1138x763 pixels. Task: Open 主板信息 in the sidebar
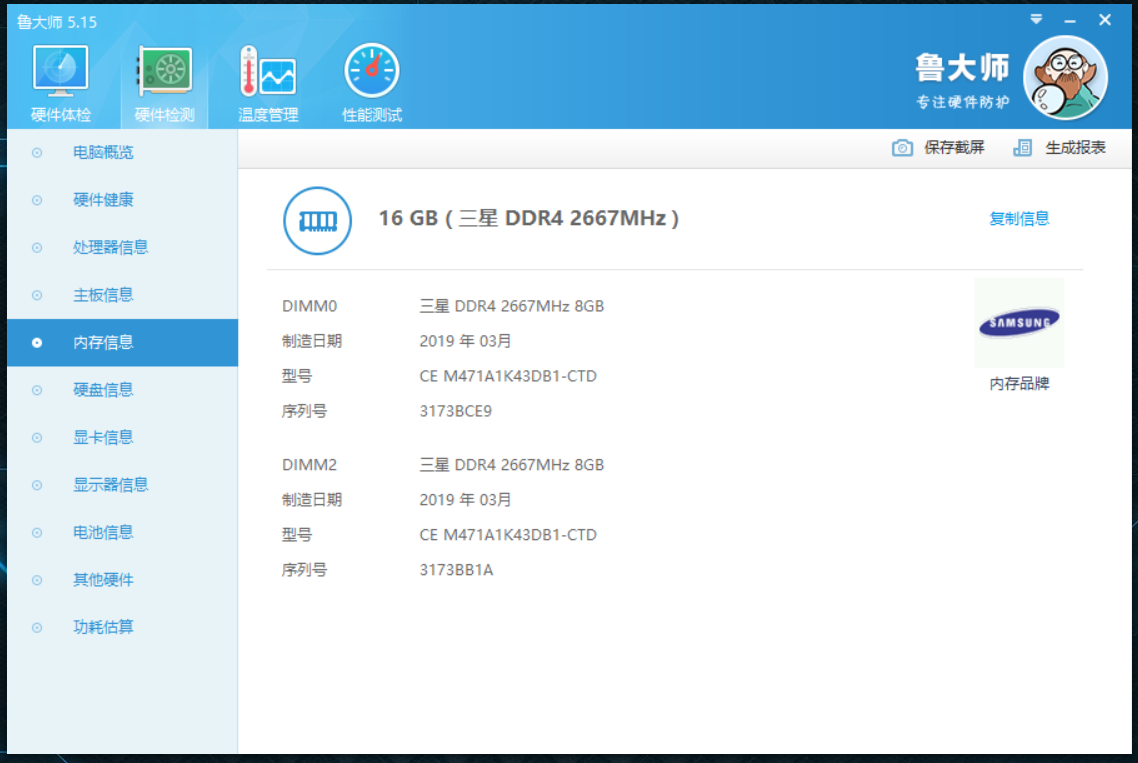123,295
